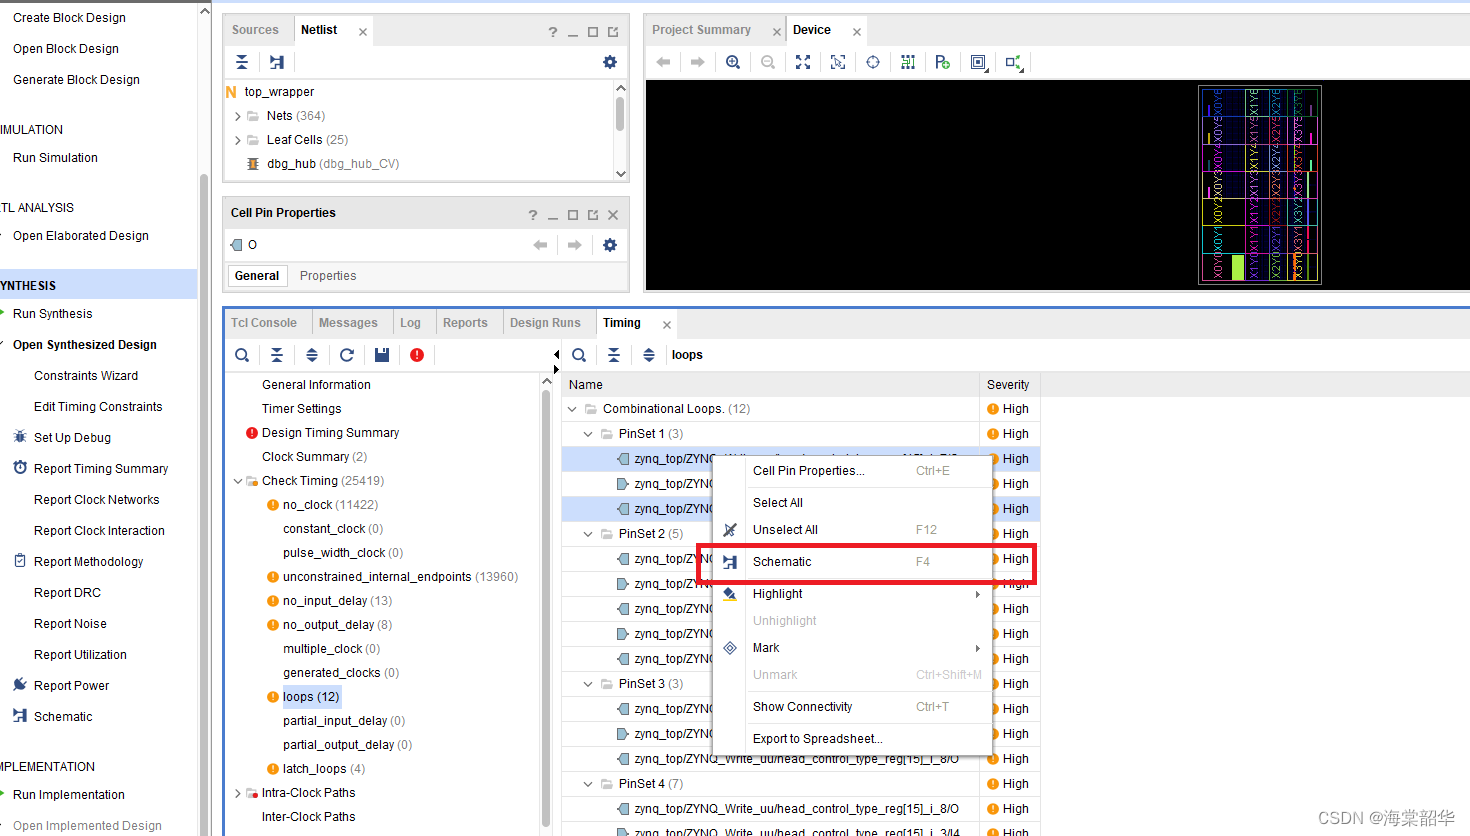Collapse the PinSet 4 group
The height and width of the screenshot is (836, 1470).
tap(588, 784)
